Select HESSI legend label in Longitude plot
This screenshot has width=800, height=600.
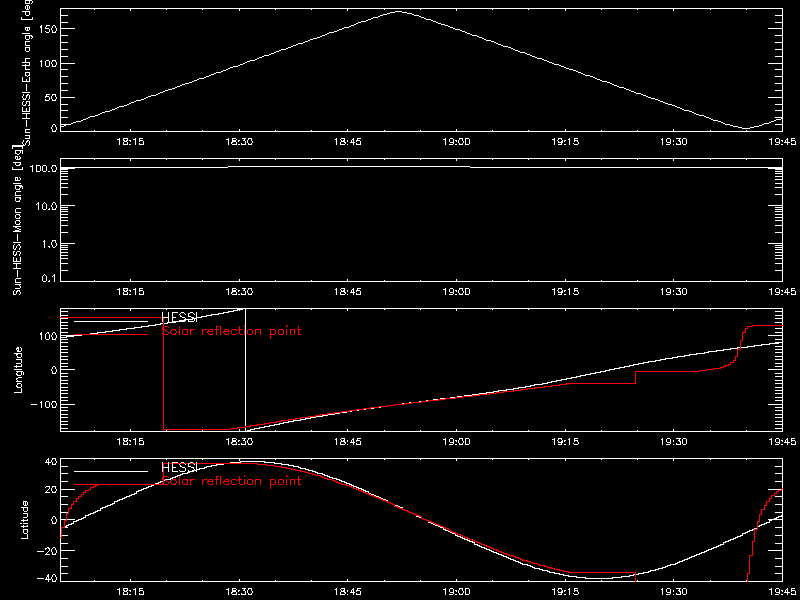click(179, 317)
